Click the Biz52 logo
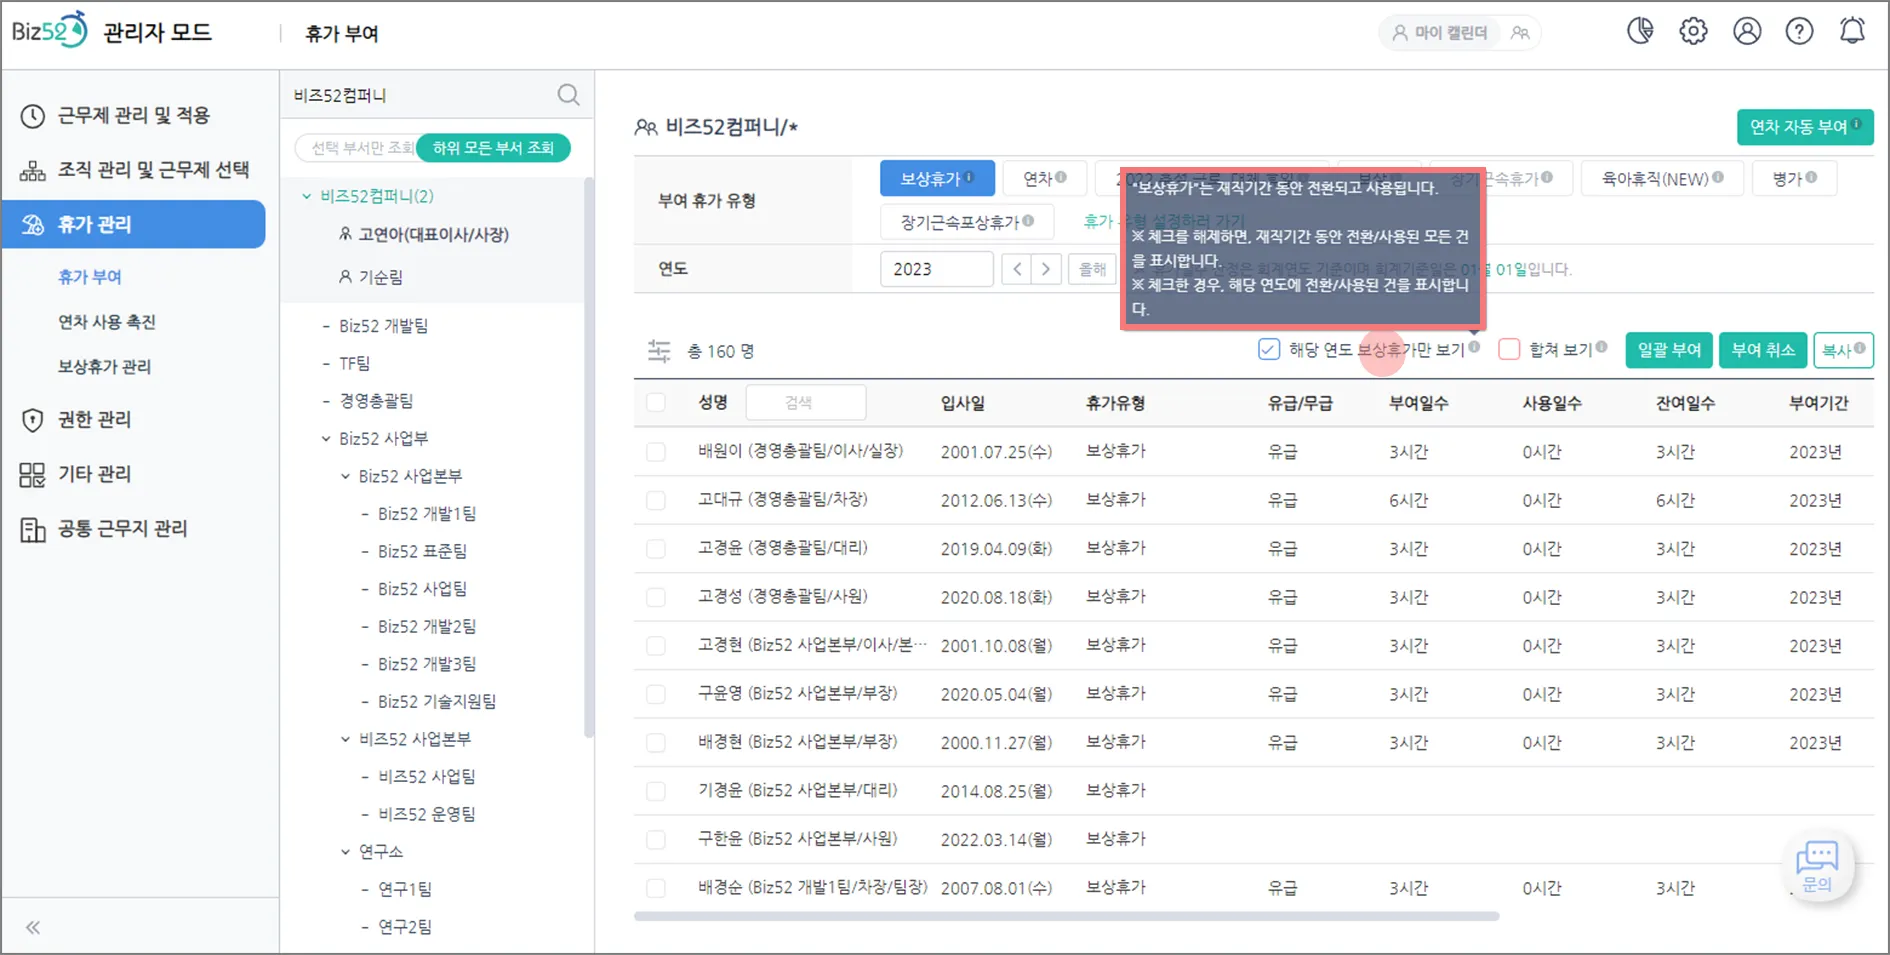1890x955 pixels. click(x=49, y=31)
